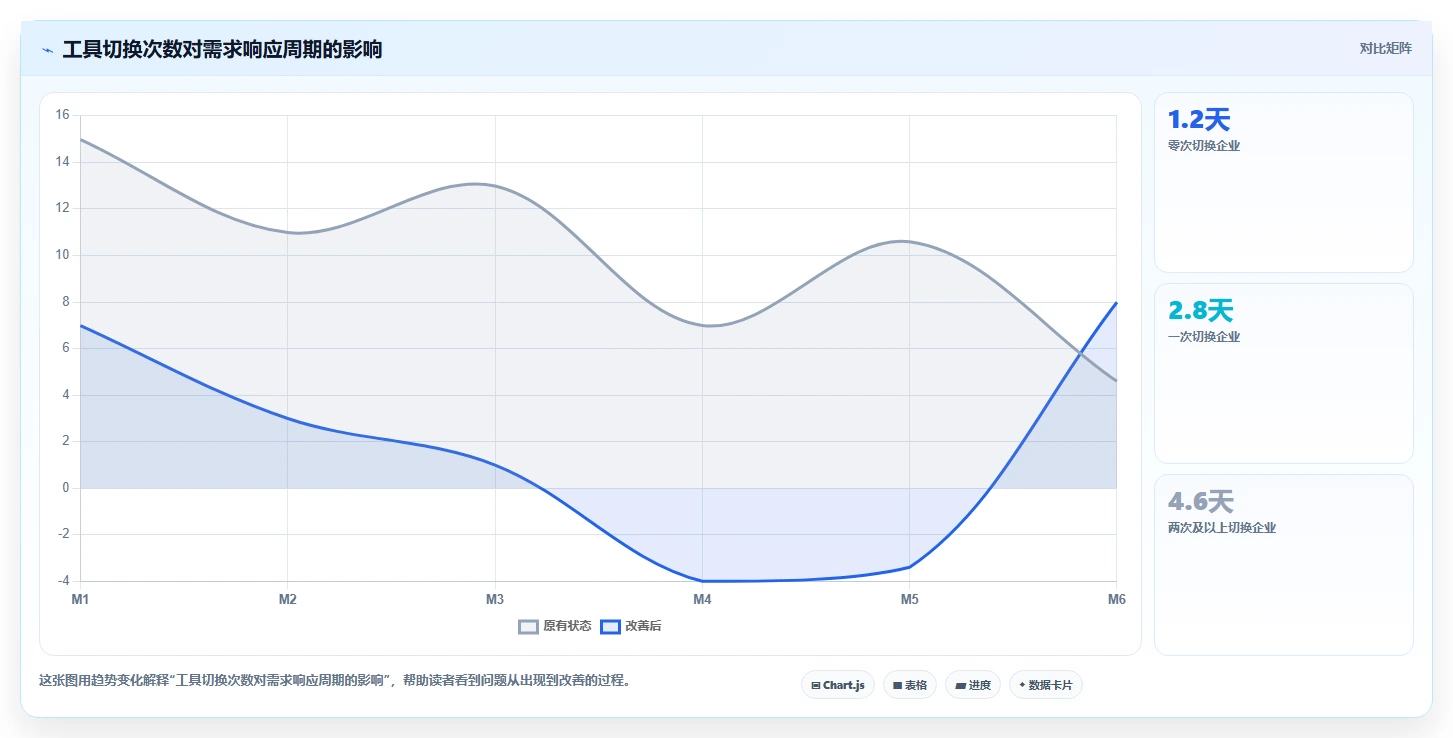The image size is (1453, 738).
Task: Toggle the 原有状态 legend item
Action: (x=555, y=626)
